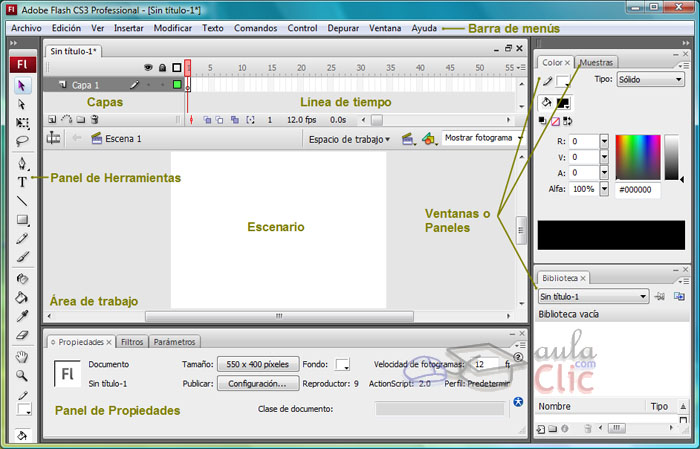
Task: Click hex color field #000000
Action: 638,190
